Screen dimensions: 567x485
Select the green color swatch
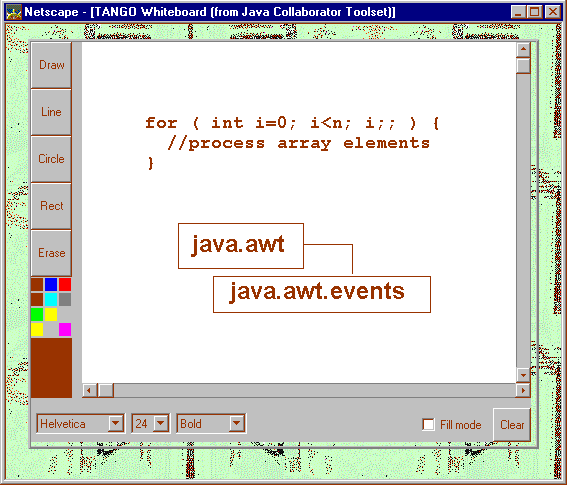[37, 314]
